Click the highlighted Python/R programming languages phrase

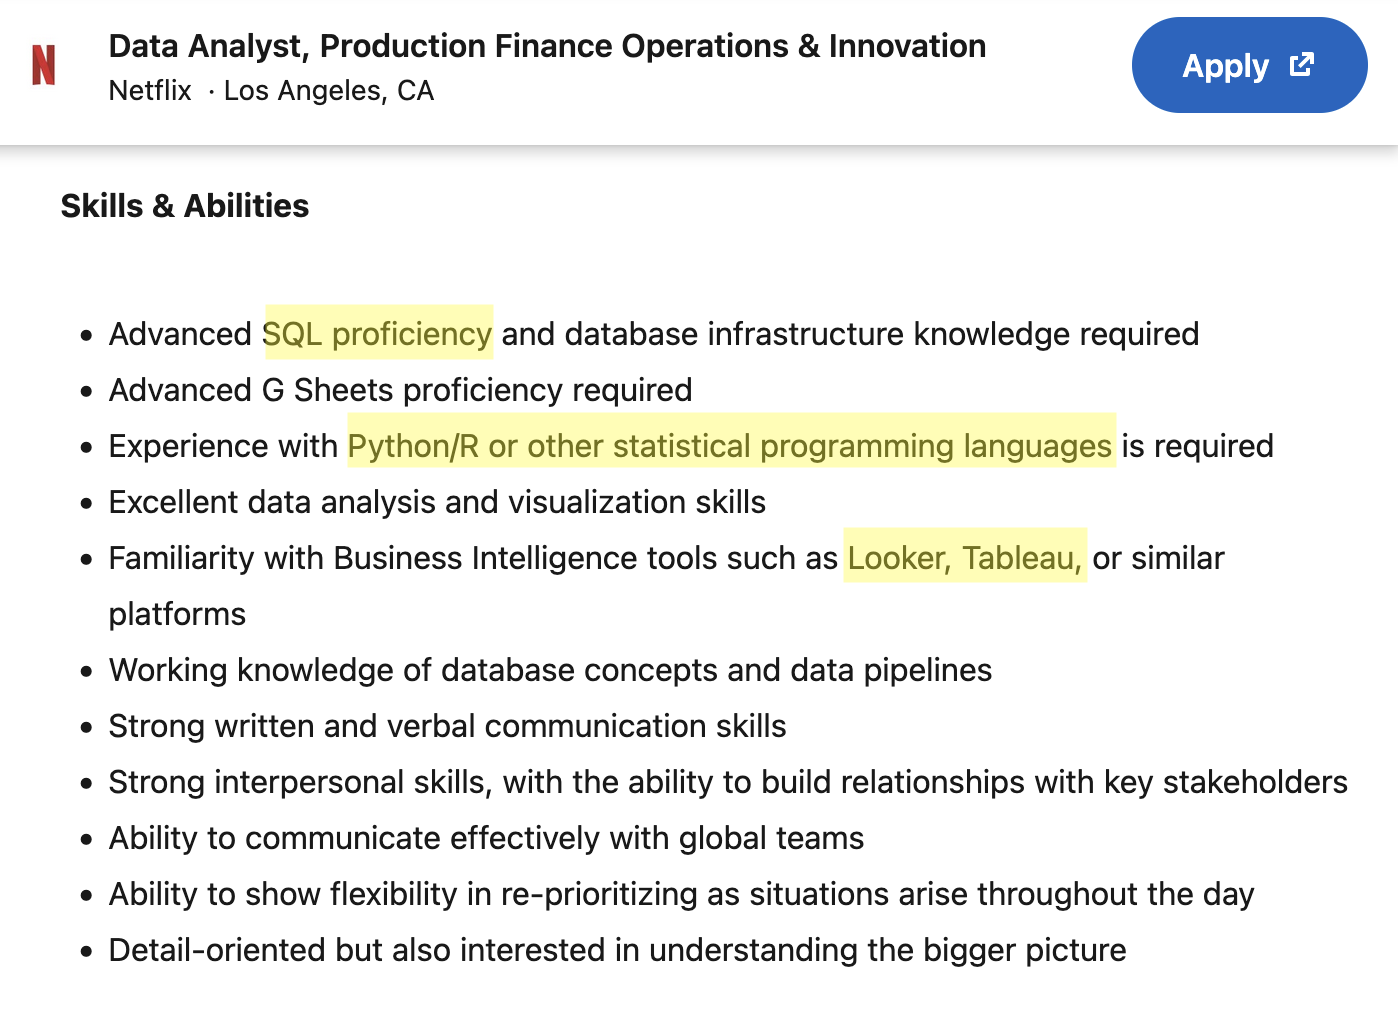coord(730,445)
